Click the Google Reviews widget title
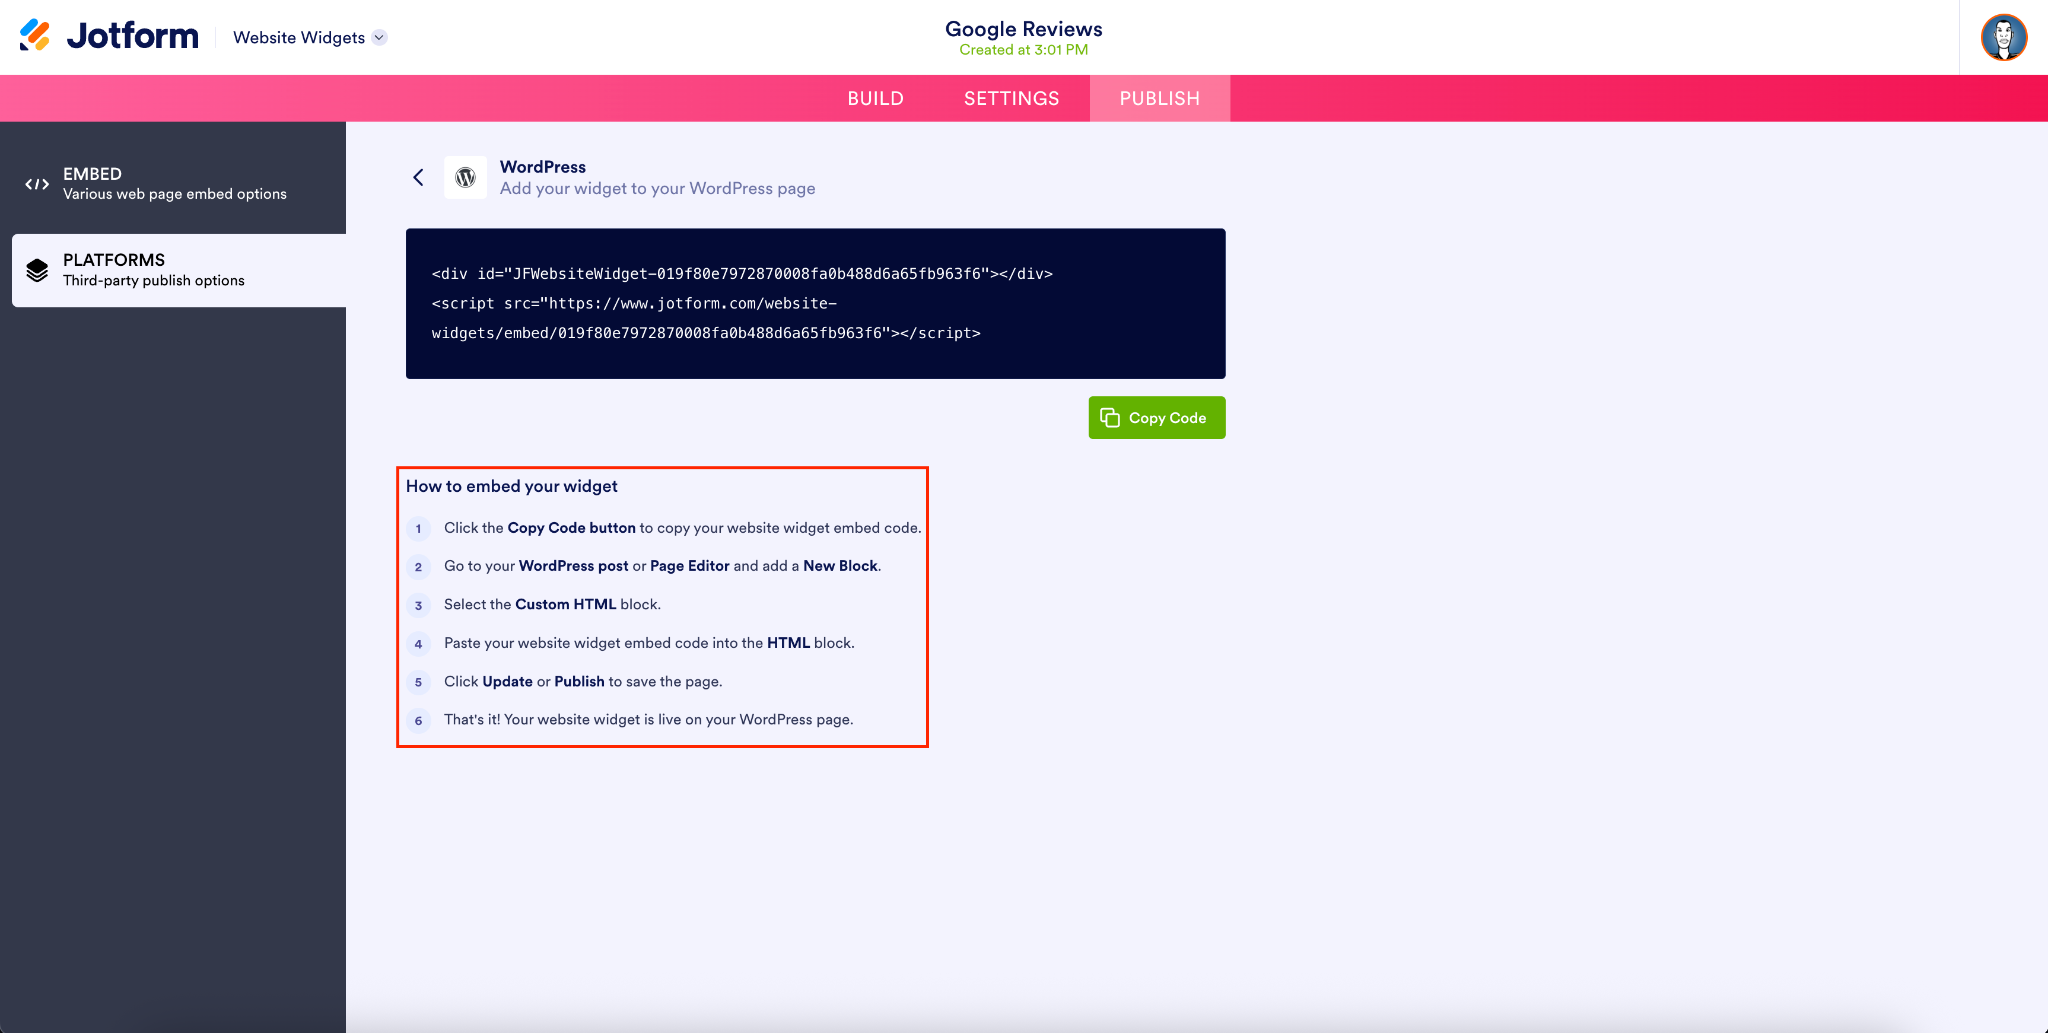Viewport: 2048px width, 1033px height. (1023, 29)
